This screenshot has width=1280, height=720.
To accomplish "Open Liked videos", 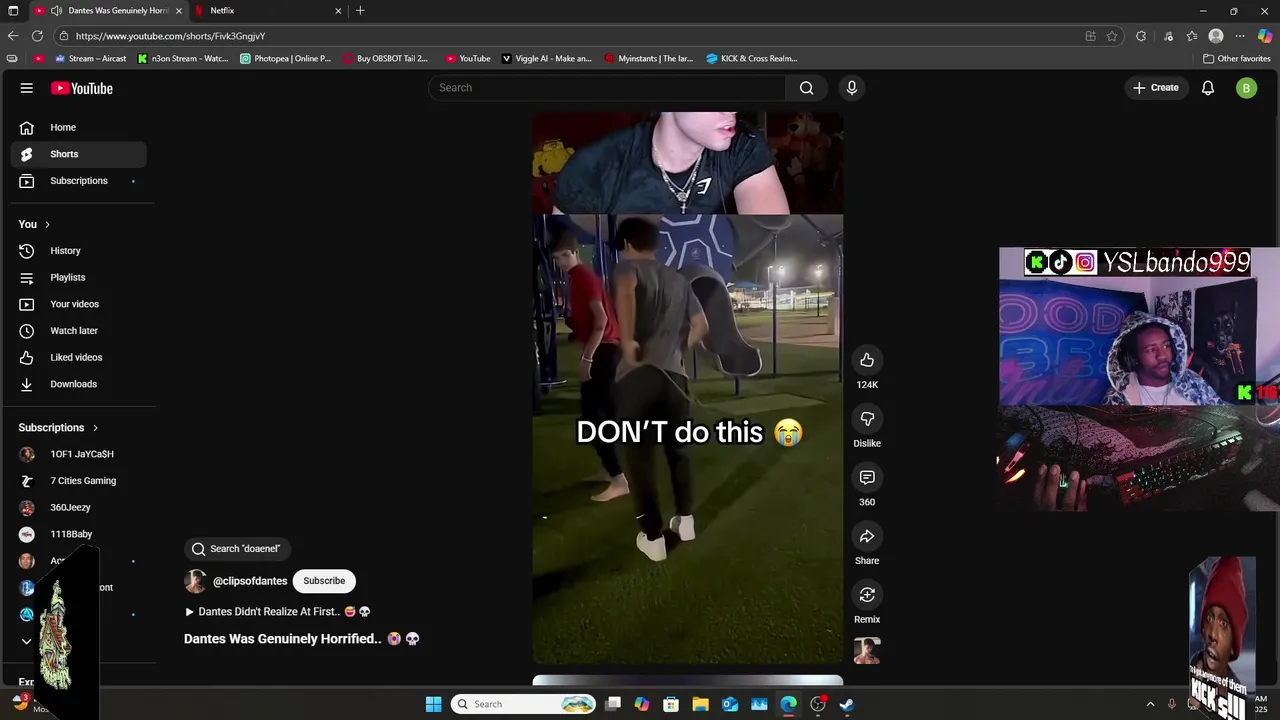I will 79,357.
